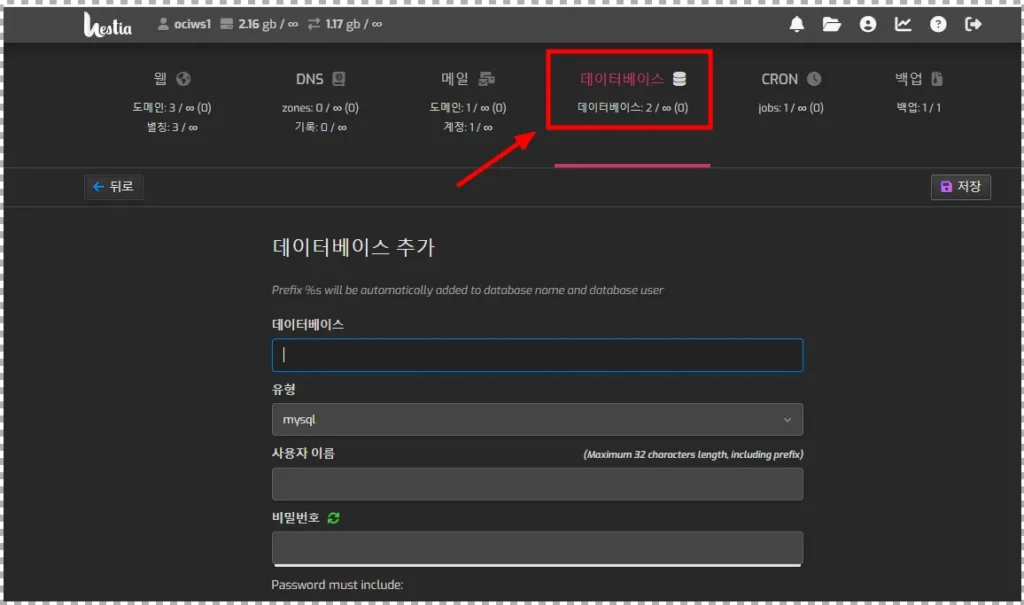1024x605 pixels.
Task: Save with the 저장 button
Action: [x=960, y=187]
